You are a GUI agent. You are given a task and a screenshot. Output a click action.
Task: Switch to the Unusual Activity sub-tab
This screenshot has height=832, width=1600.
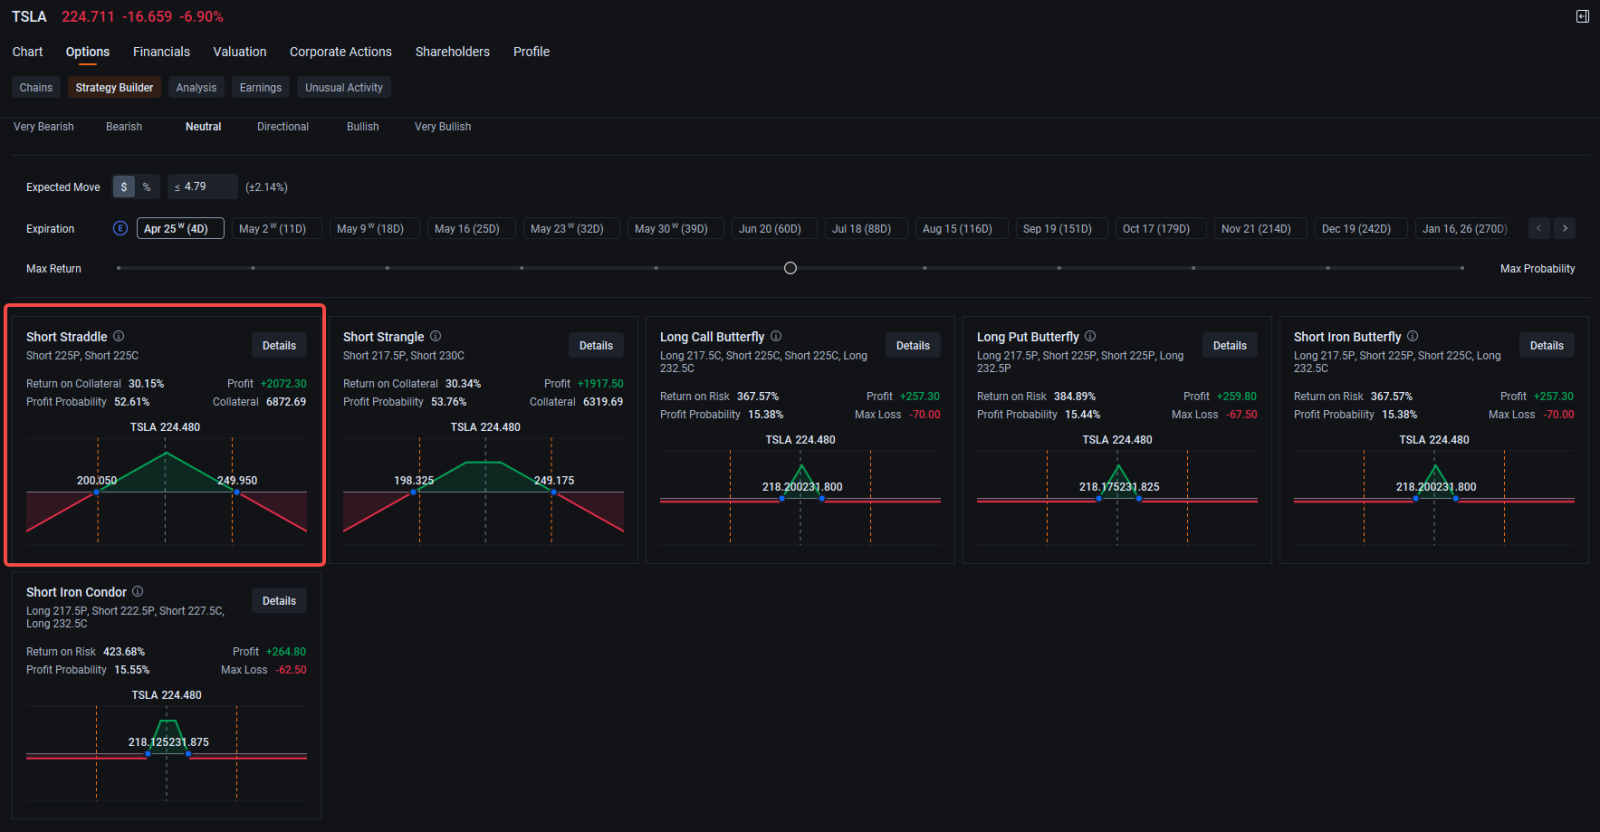click(344, 88)
